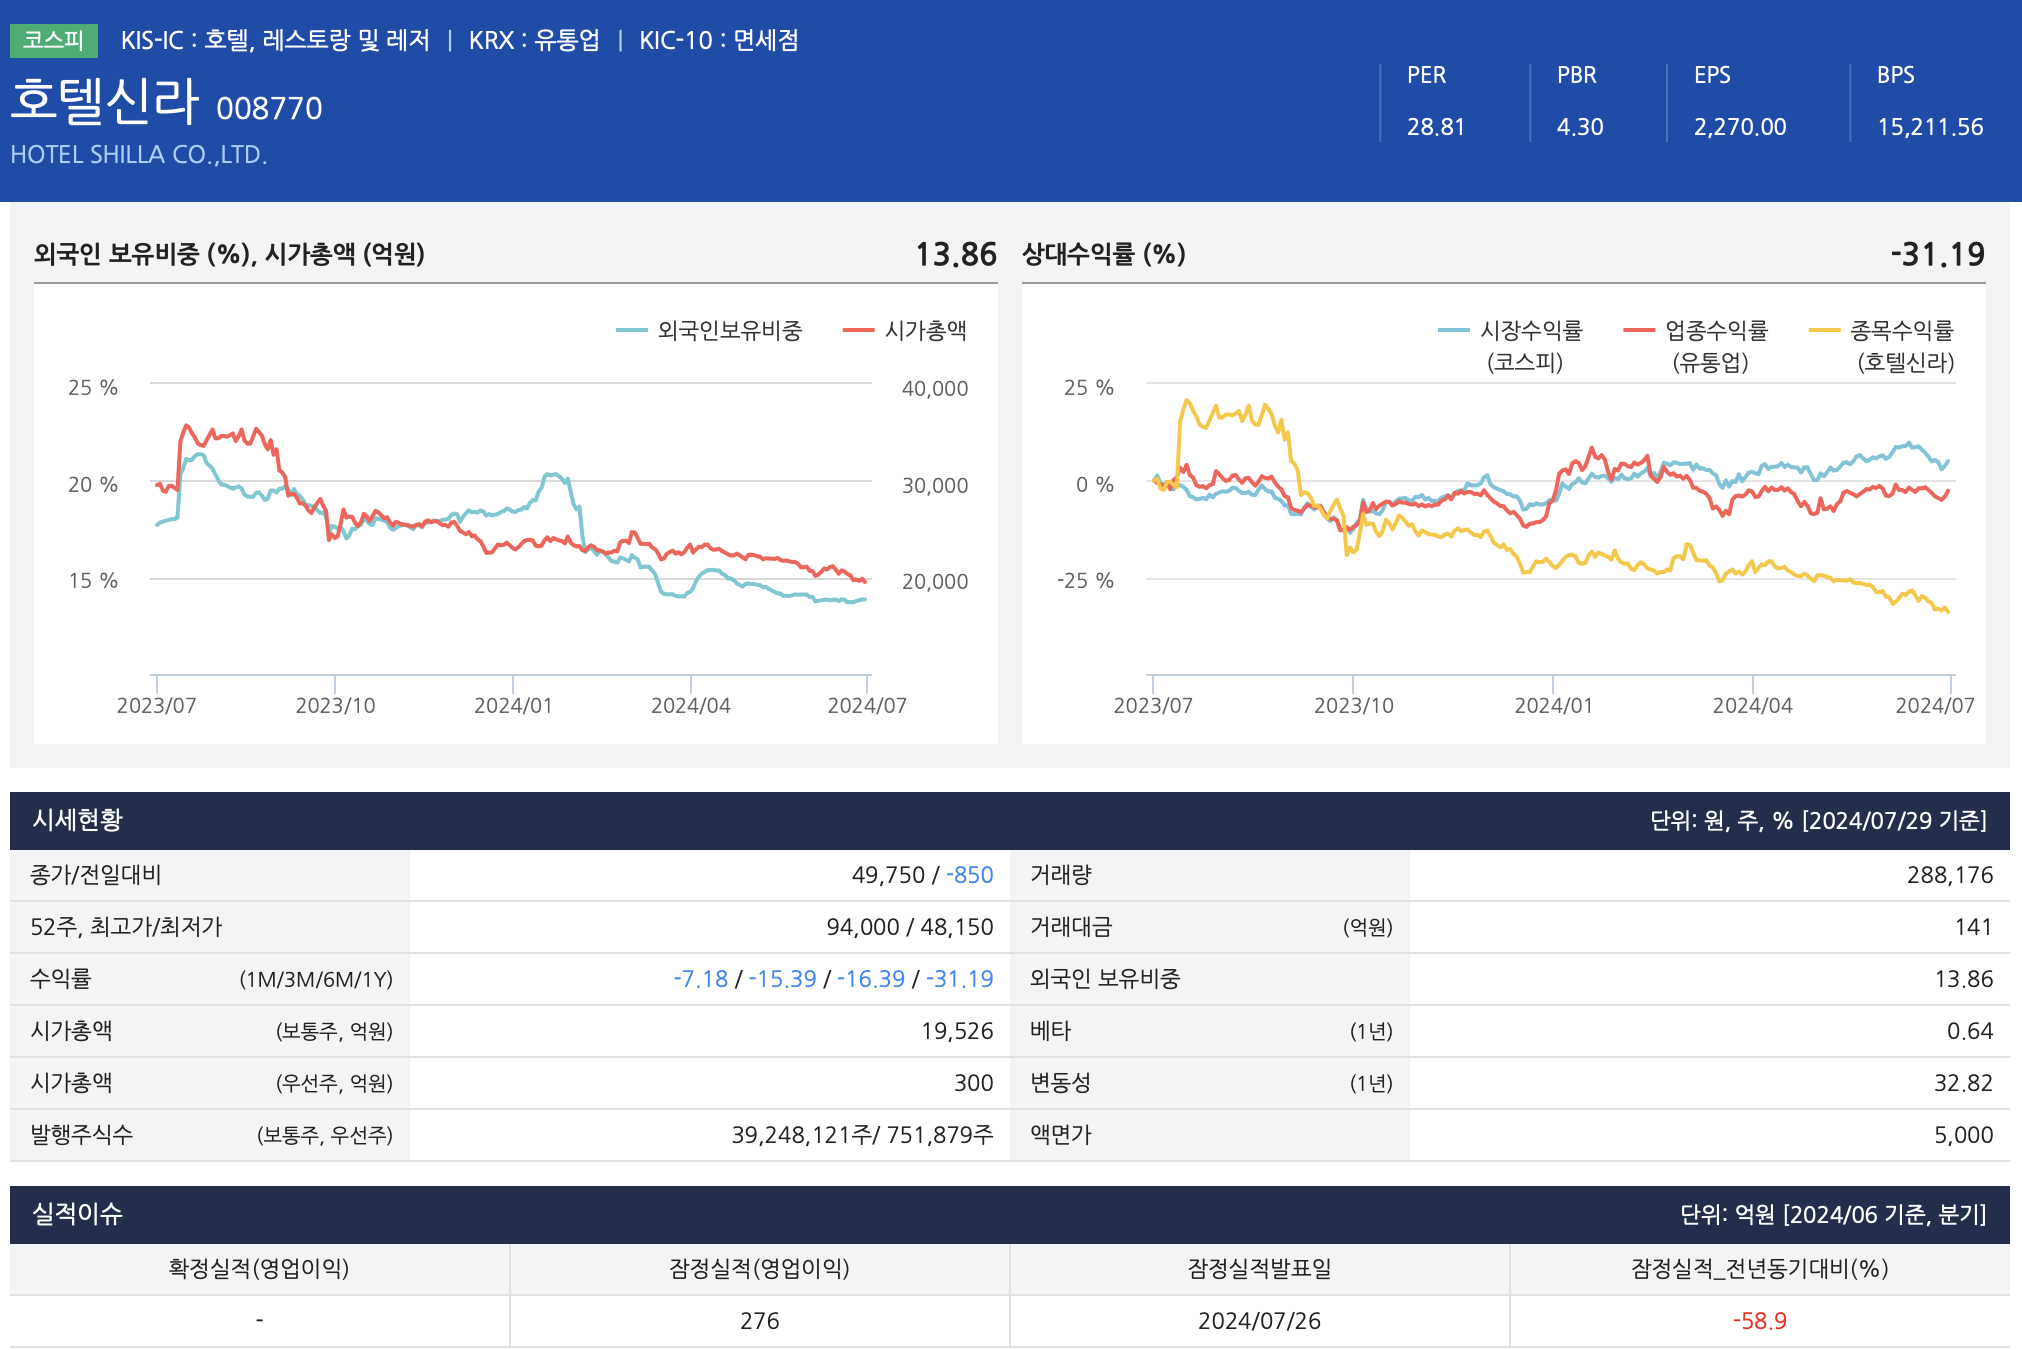Click the 시세현황 section header
The image size is (2022, 1350).
[x=77, y=820]
